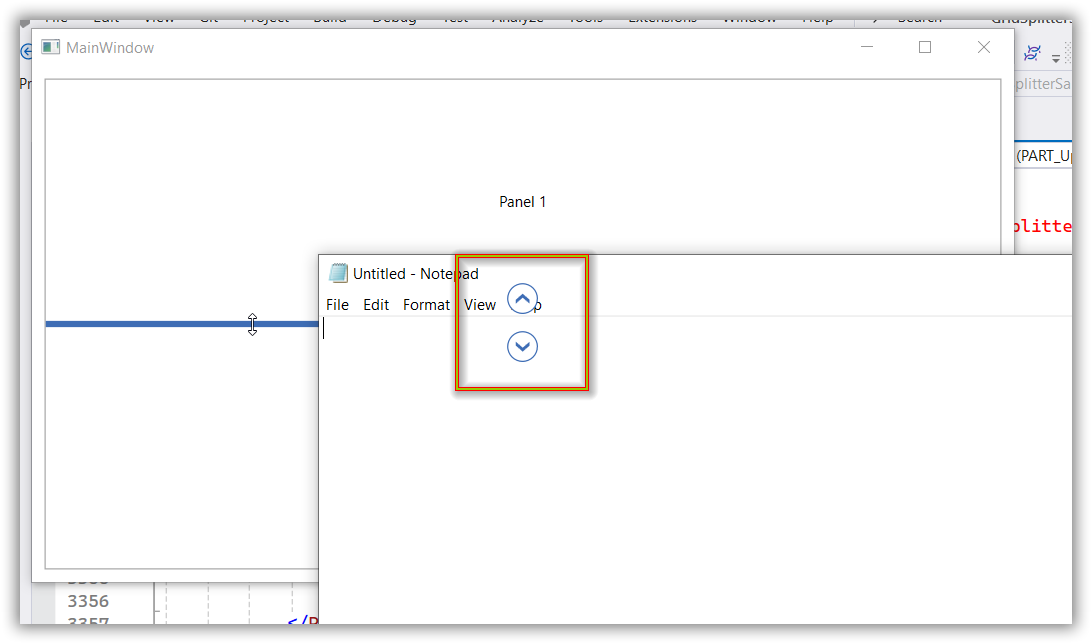Open View menu in Notepad
The width and height of the screenshot is (1092, 644).
(480, 305)
